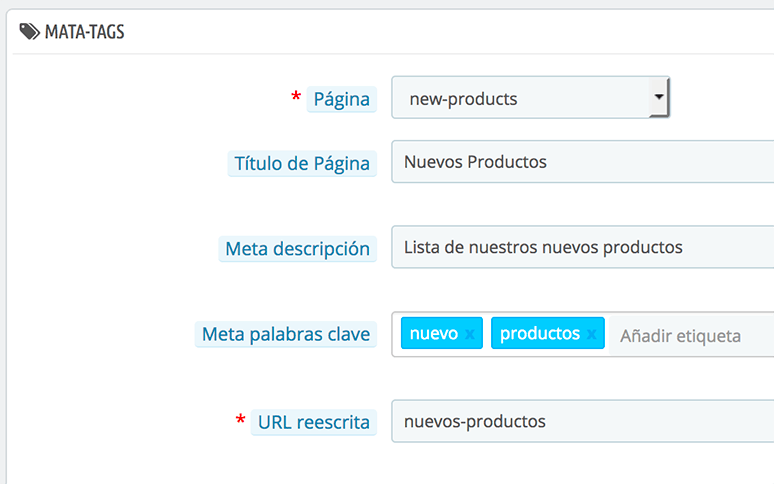Screen dimensions: 774x484
Task: Focus the Título de Página field
Action: [x=582, y=162]
